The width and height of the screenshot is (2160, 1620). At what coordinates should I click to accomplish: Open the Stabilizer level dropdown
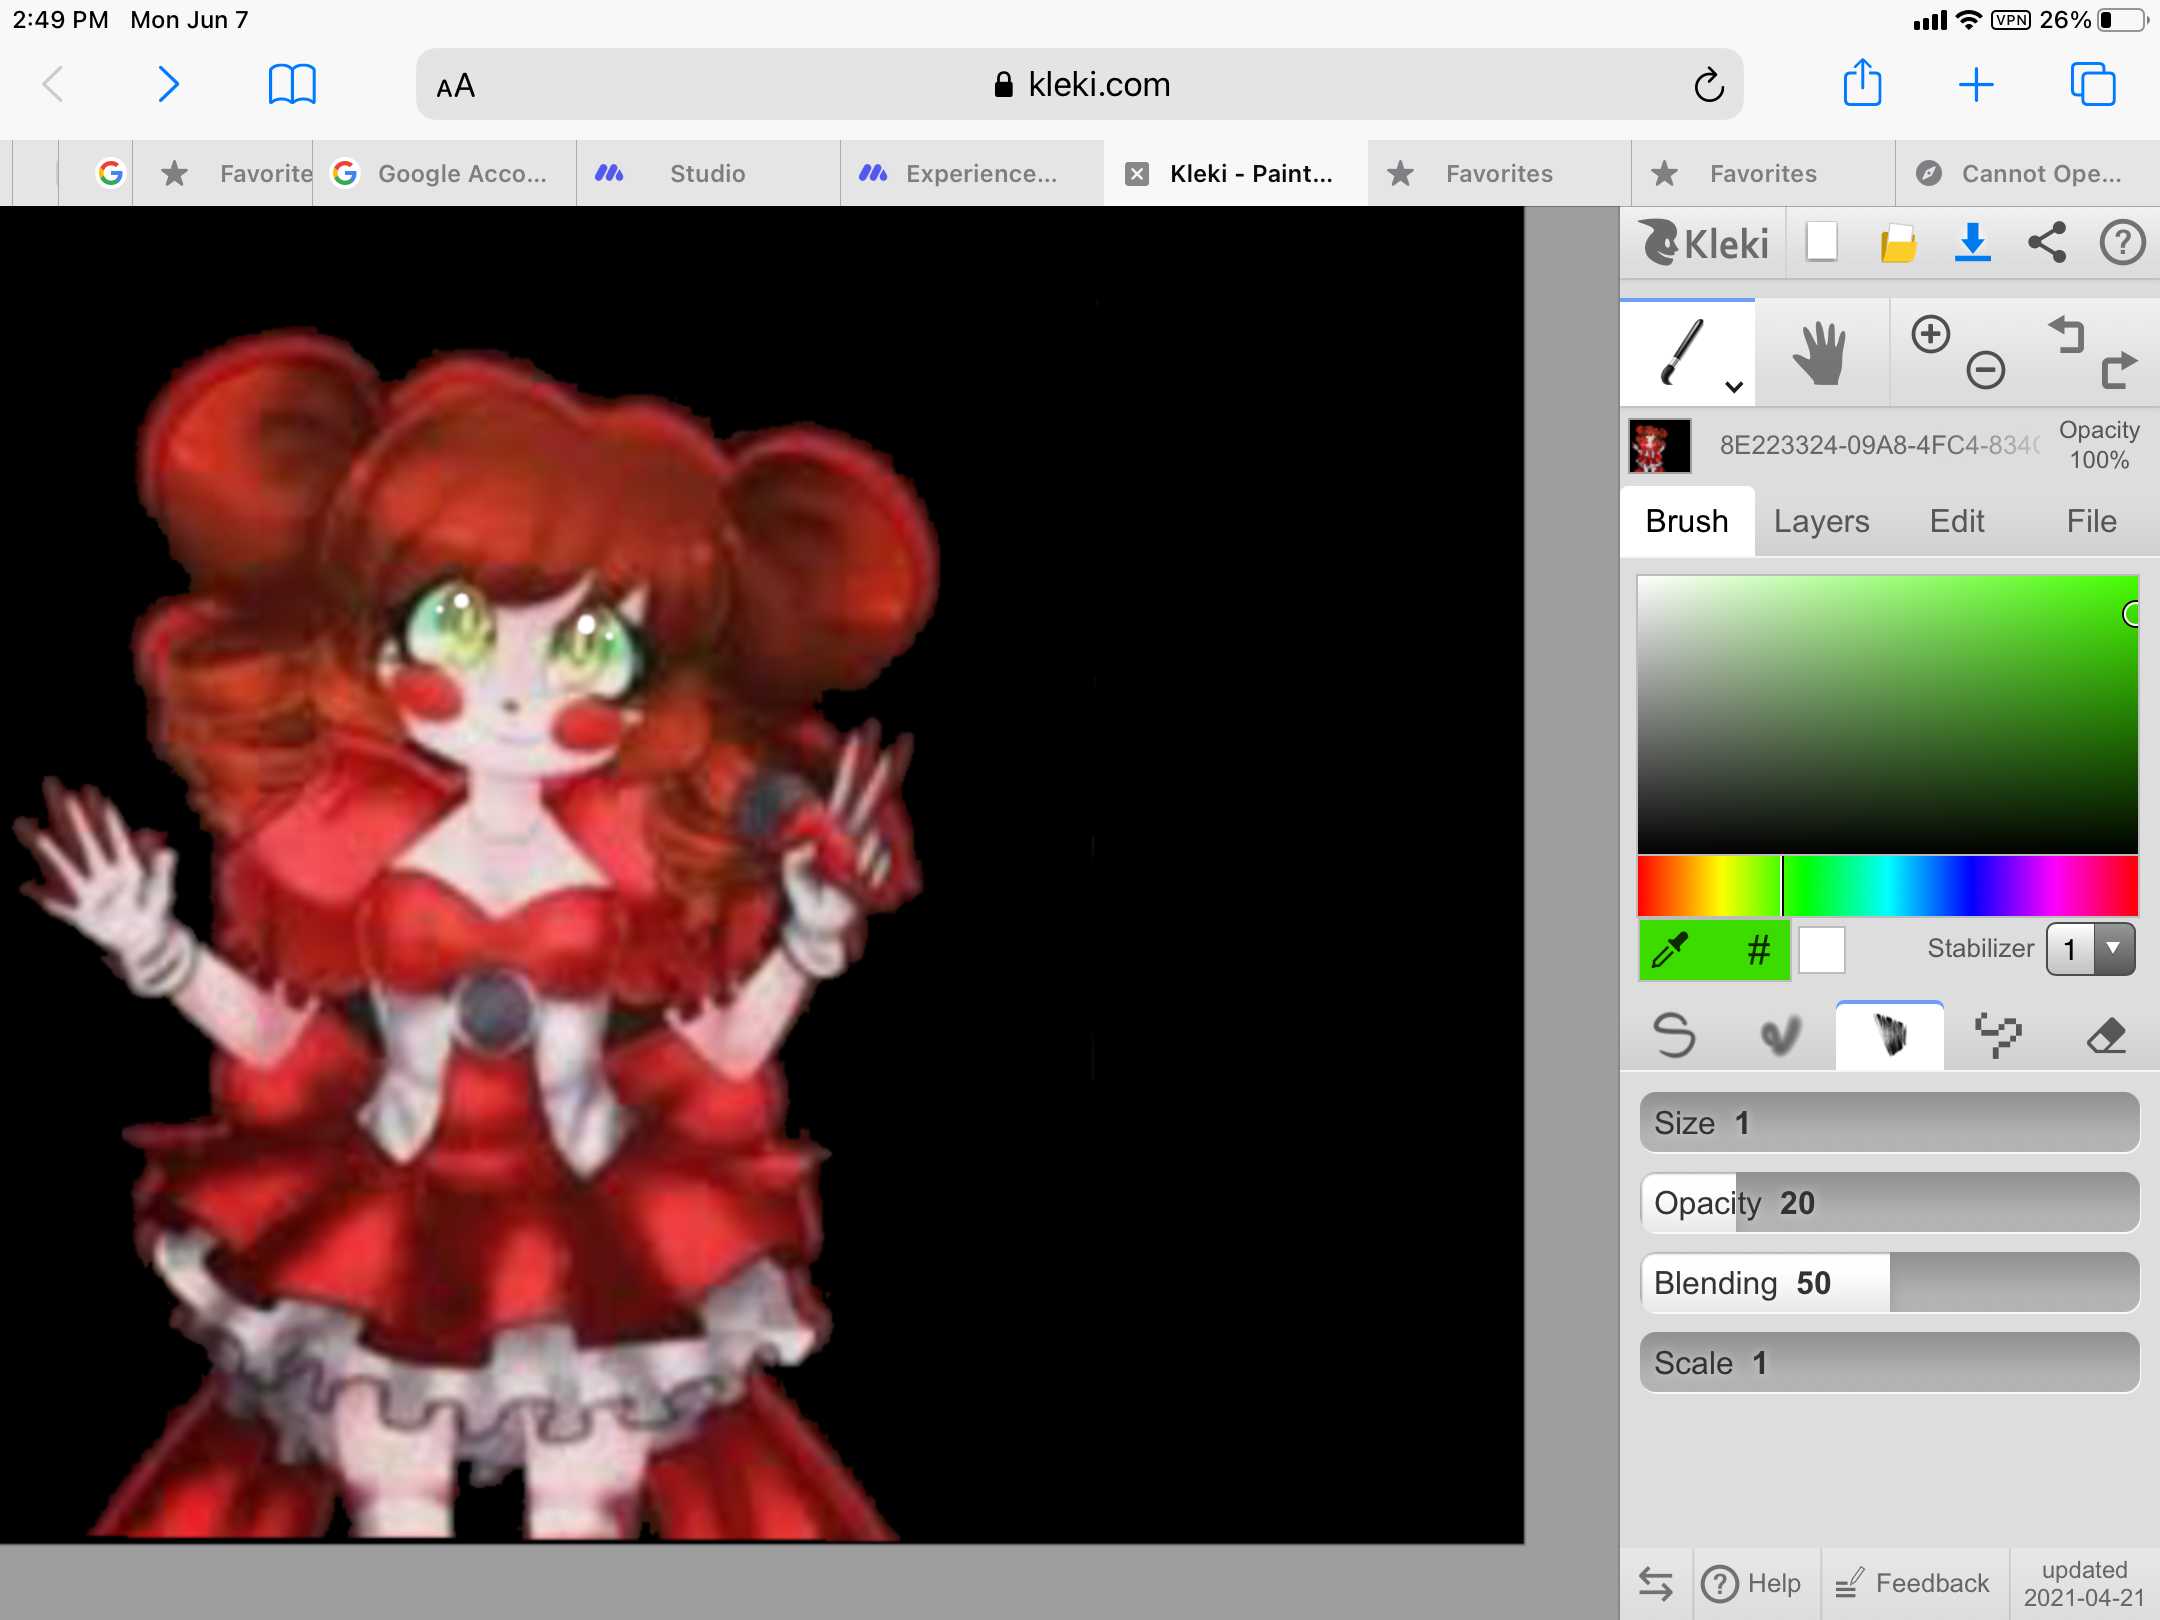click(x=2090, y=949)
